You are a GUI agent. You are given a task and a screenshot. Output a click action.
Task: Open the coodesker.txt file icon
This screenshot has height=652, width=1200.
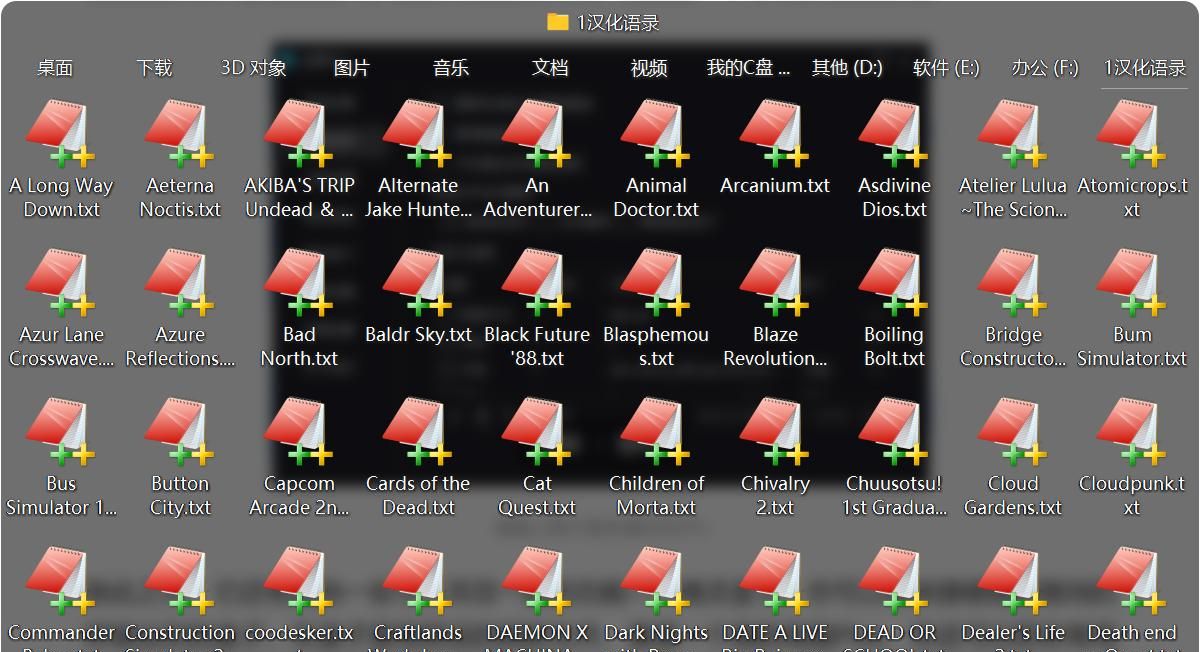tap(299, 580)
